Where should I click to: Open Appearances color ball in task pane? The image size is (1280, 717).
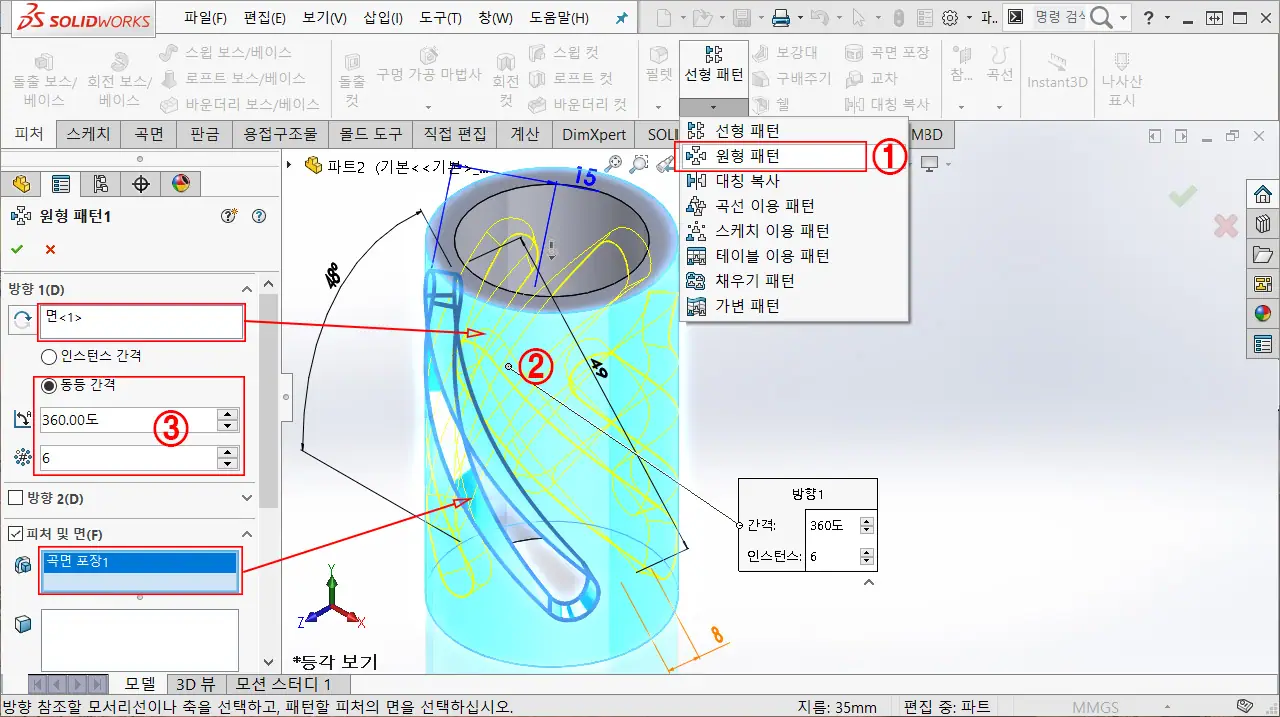(1263, 314)
